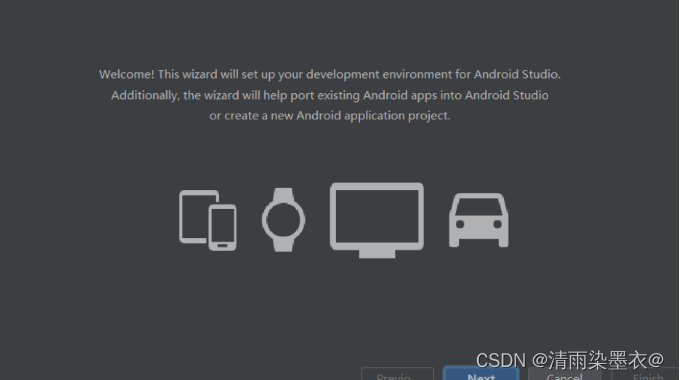Click the Cancel button

(x=564, y=374)
